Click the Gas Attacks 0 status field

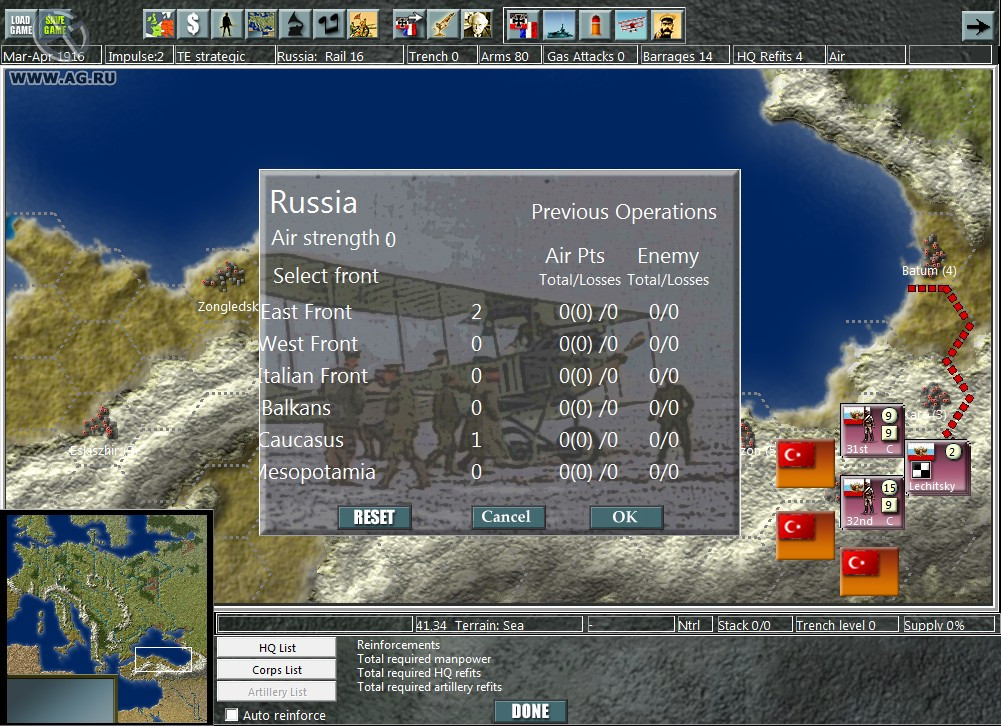[591, 56]
